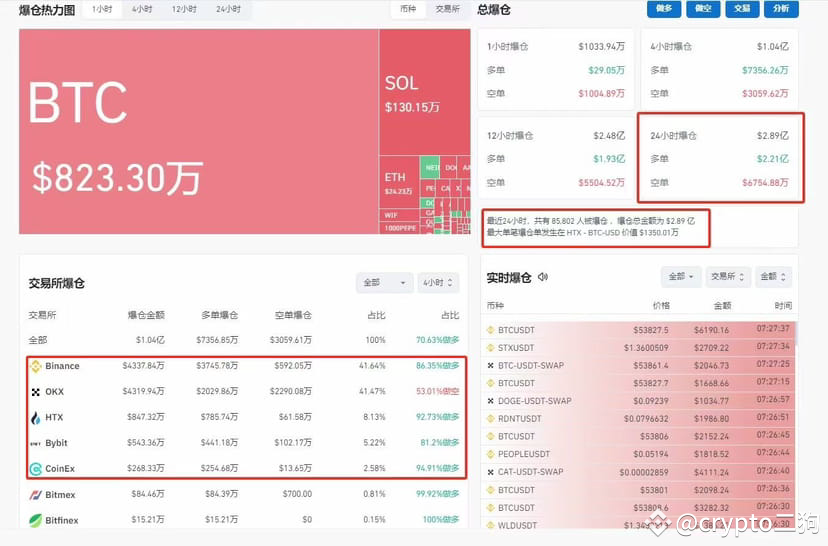828x546 pixels.
Task: Click the BTC heatmap tile
Action: (199, 131)
